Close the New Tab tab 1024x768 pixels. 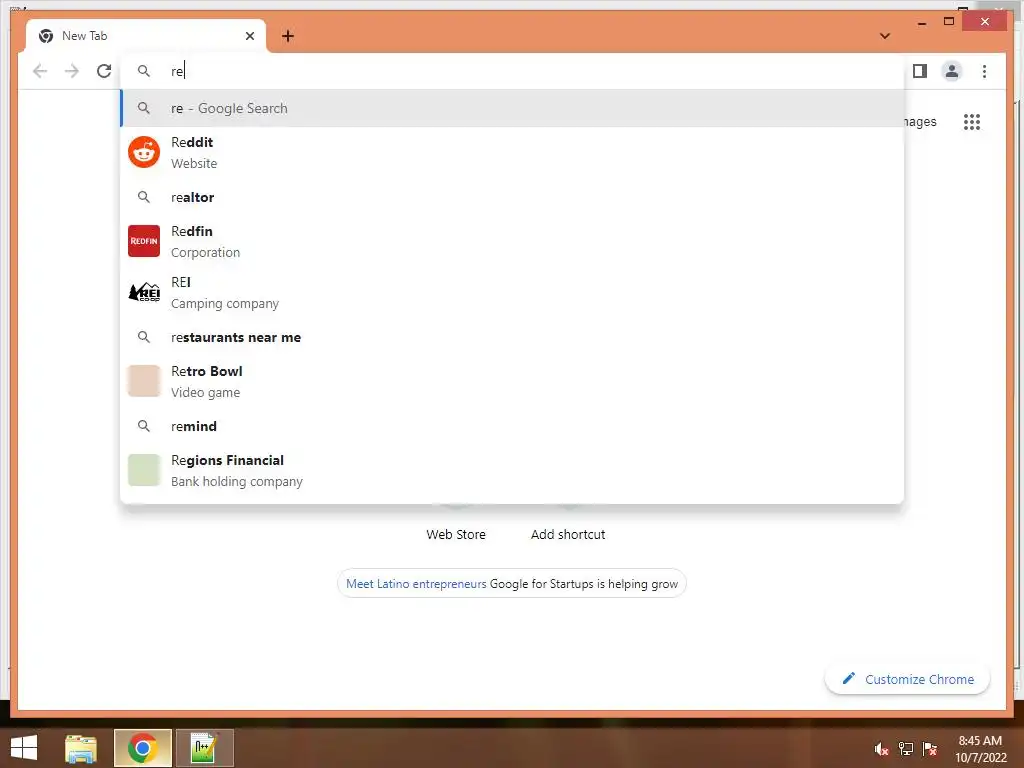coord(249,36)
